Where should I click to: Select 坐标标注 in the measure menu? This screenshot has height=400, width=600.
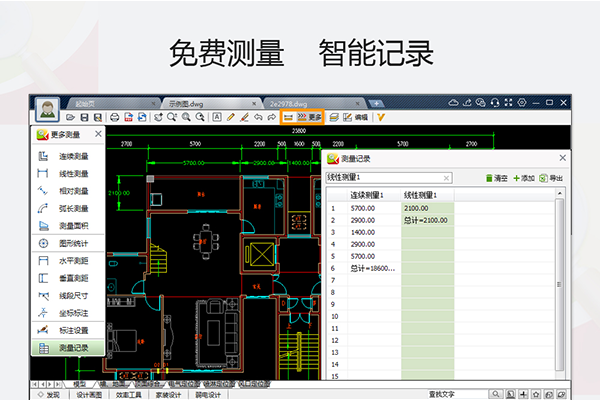(68, 313)
